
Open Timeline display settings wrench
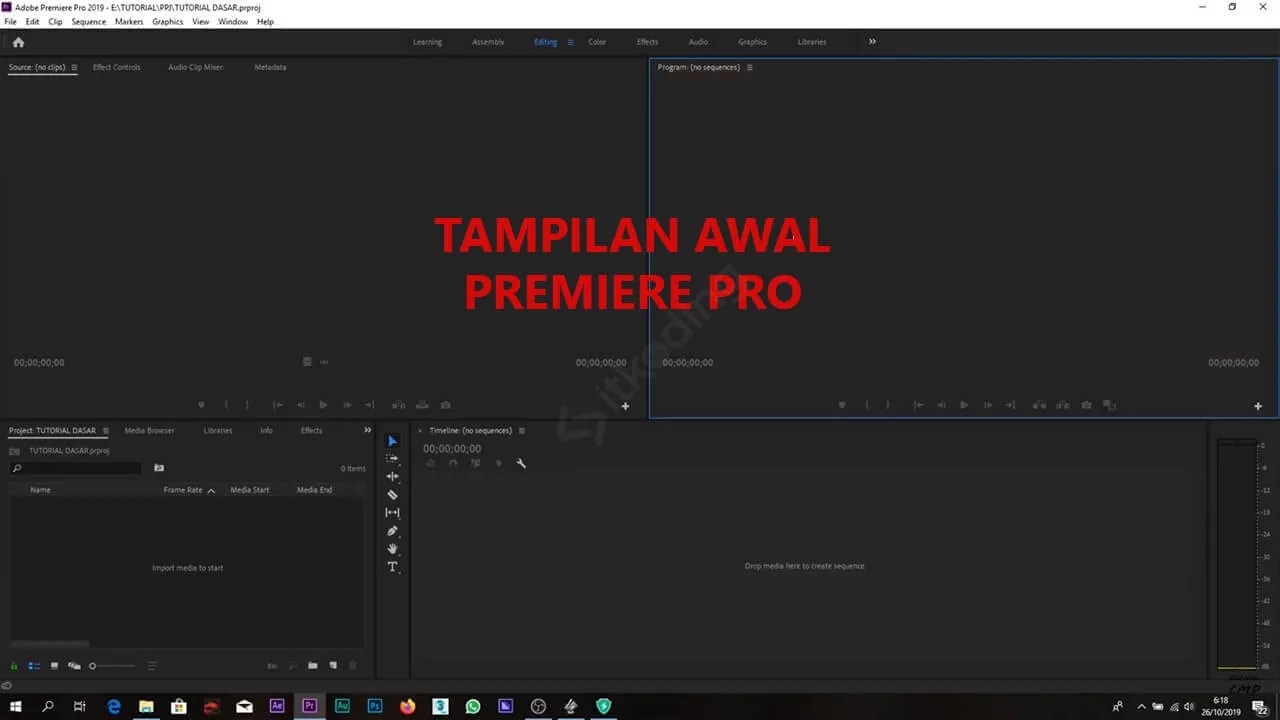(x=521, y=463)
